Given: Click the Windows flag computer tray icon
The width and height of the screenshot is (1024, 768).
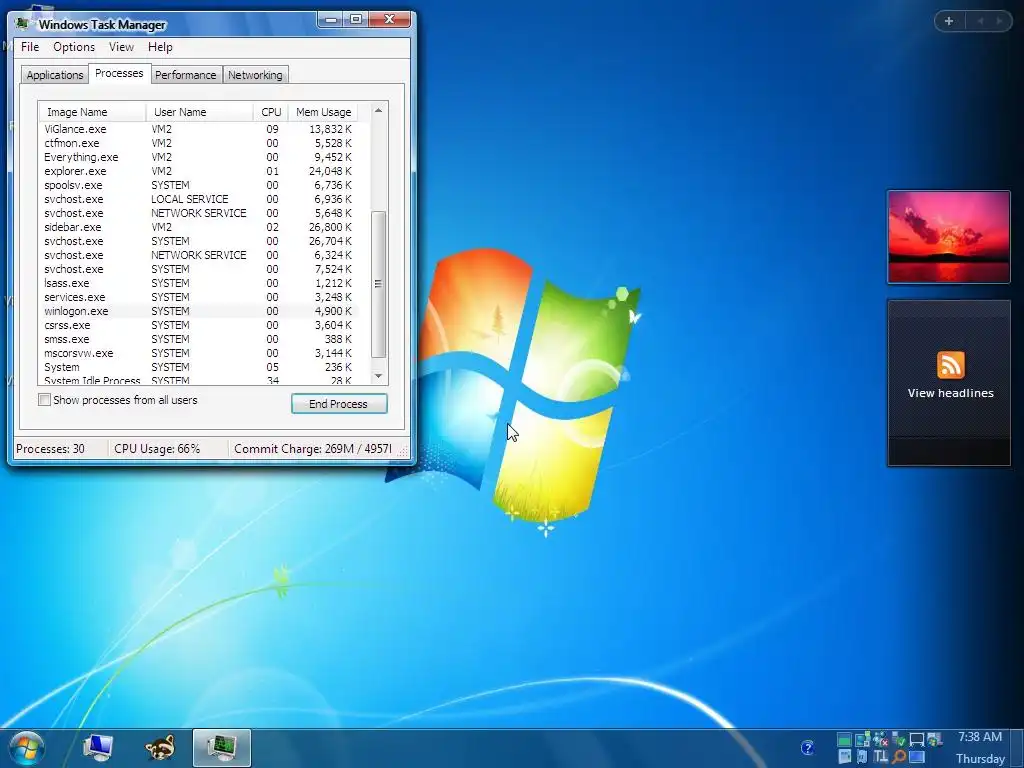Looking at the screenshot, I should (935, 740).
